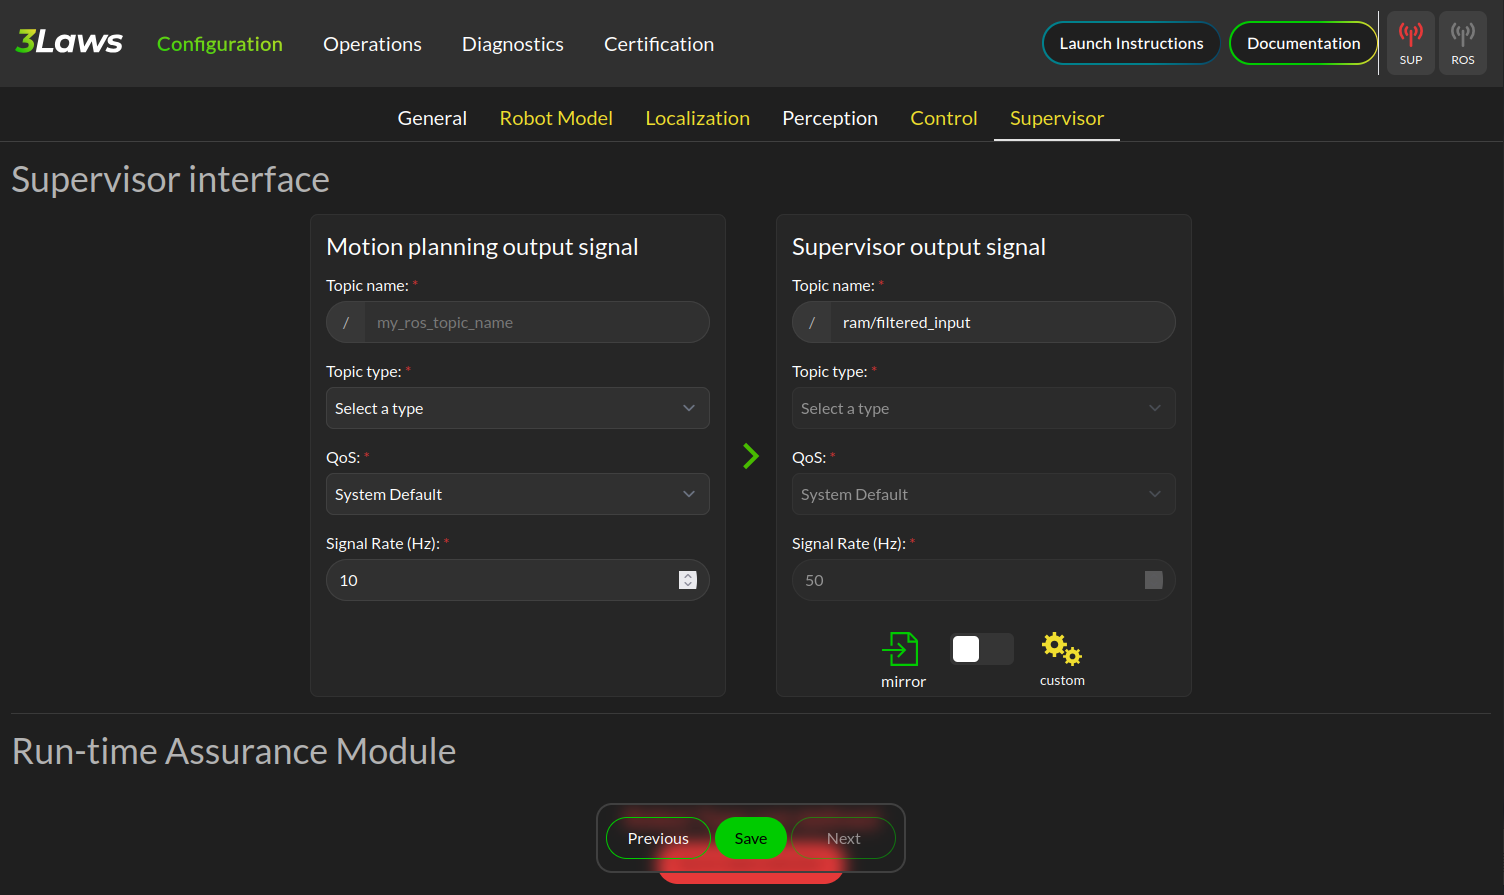Click the ROS connection status icon
The width and height of the screenshot is (1504, 895).
[1462, 43]
